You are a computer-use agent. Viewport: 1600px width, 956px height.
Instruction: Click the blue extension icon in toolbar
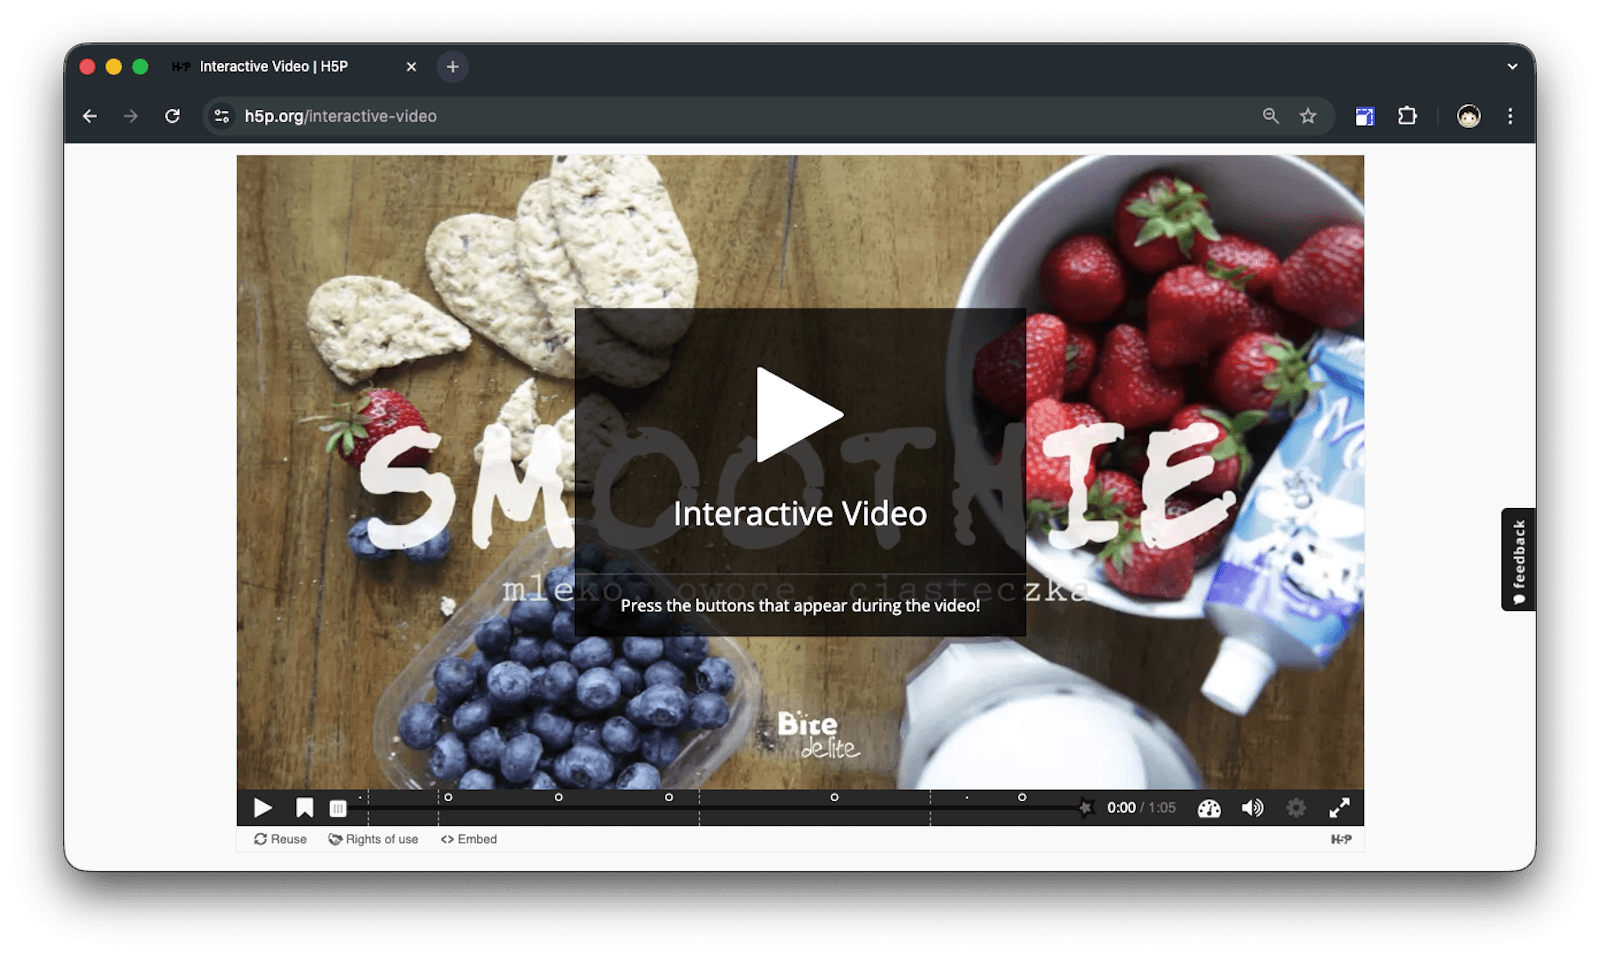(x=1364, y=116)
